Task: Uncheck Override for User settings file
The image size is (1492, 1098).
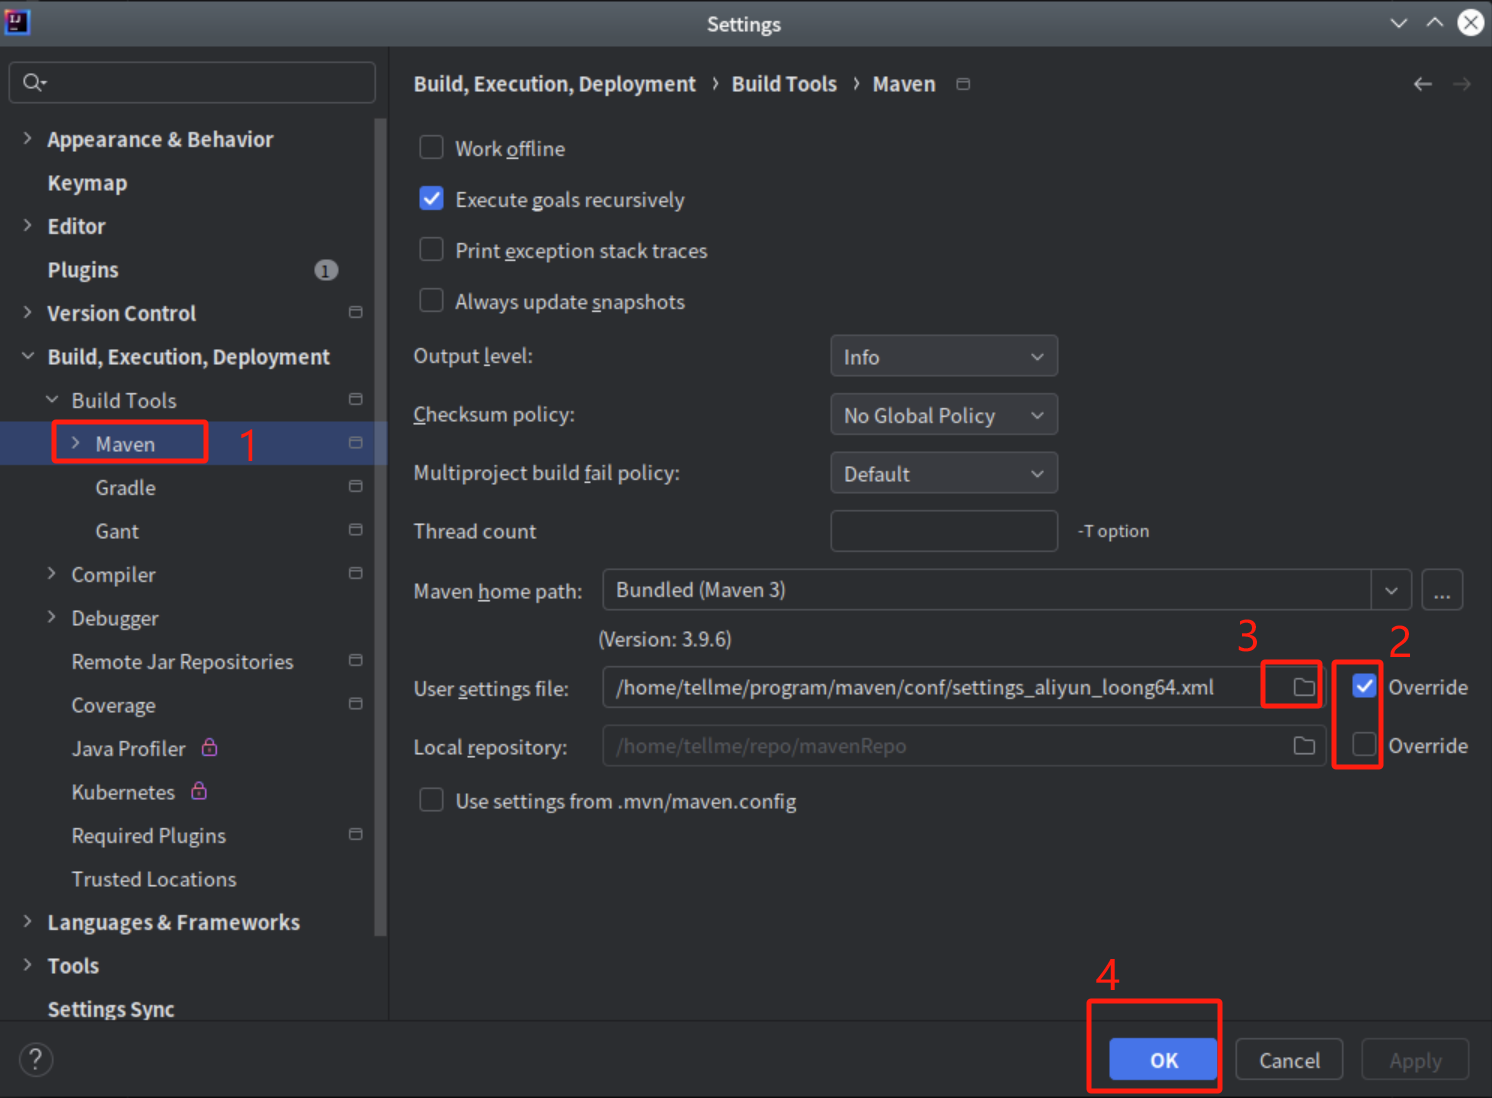Action: [x=1364, y=687]
